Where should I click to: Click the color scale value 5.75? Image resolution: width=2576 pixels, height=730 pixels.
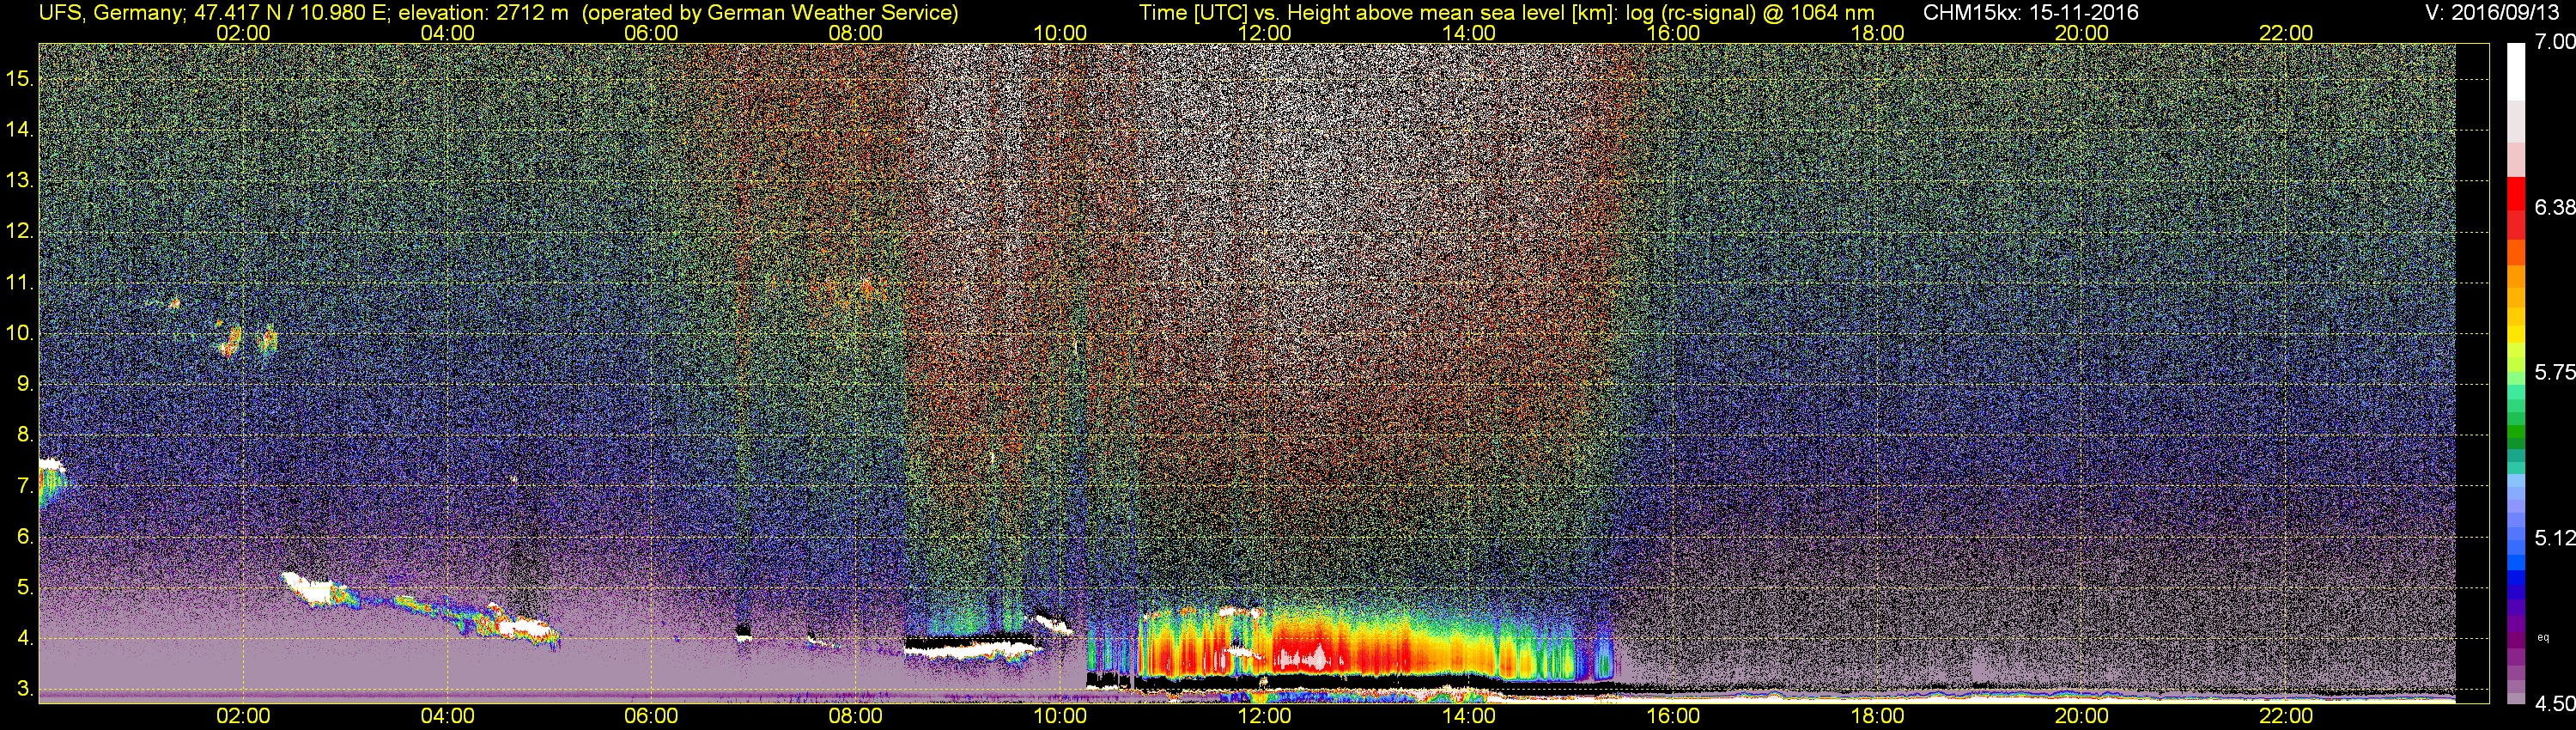[2554, 372]
